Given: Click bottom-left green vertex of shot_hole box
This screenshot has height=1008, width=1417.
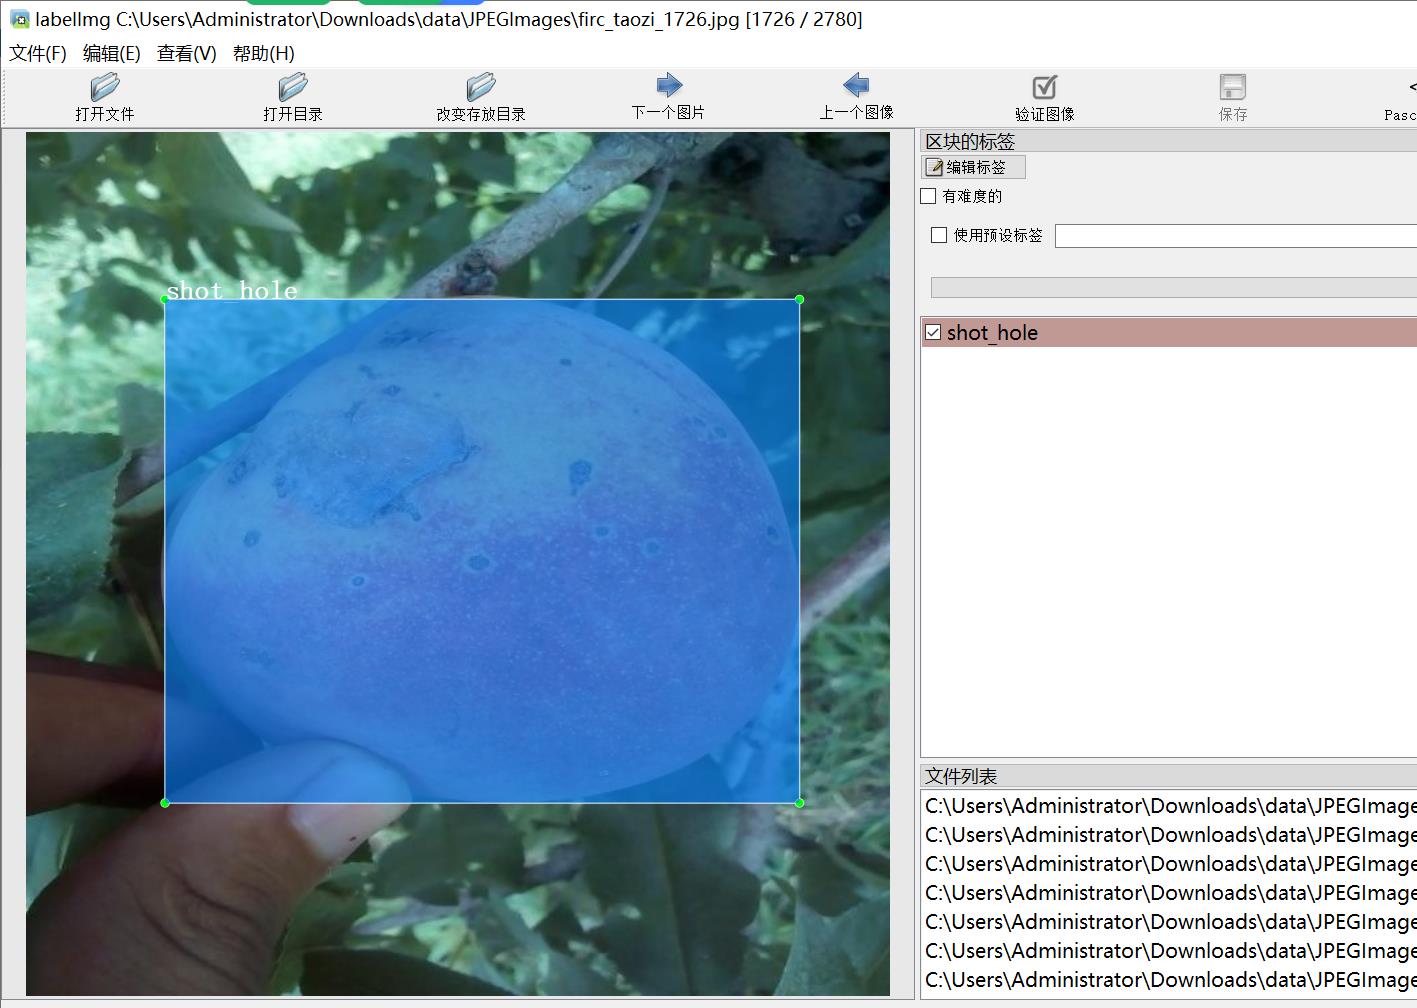Looking at the screenshot, I should [x=165, y=802].
